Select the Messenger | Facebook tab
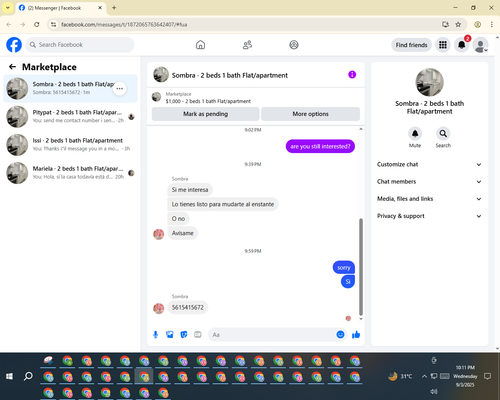500x400 pixels. coord(60,8)
